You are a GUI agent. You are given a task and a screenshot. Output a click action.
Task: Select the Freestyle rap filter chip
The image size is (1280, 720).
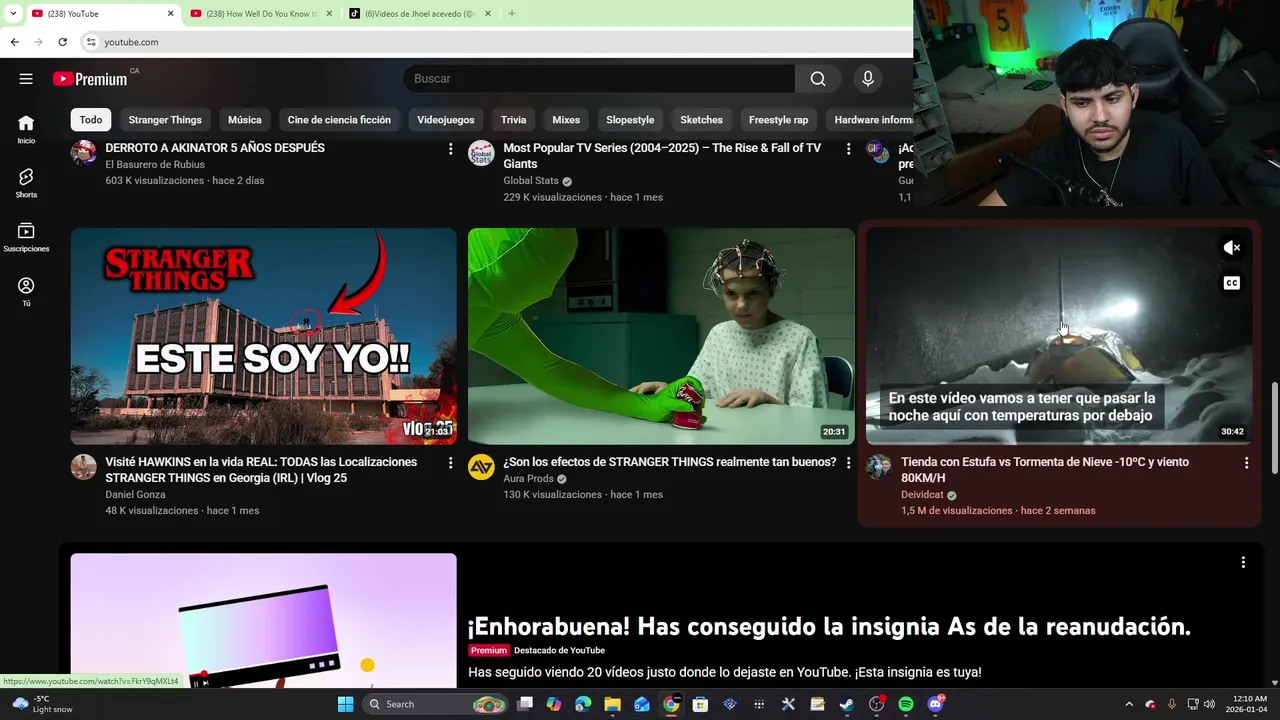coord(778,120)
